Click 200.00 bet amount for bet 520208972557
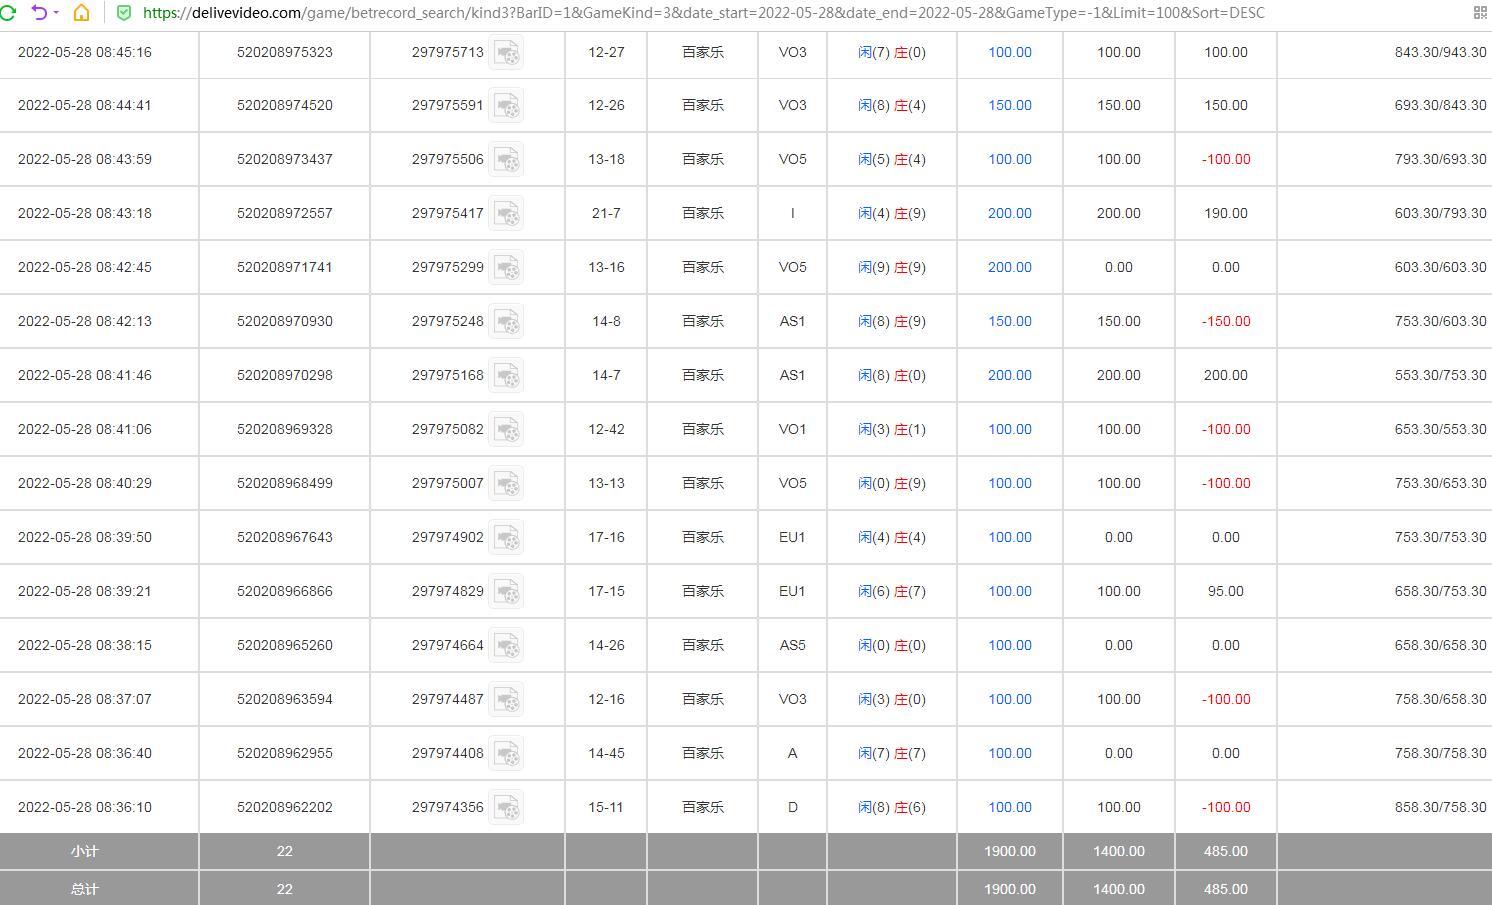This screenshot has width=1492, height=905. pyautogui.click(x=1010, y=213)
